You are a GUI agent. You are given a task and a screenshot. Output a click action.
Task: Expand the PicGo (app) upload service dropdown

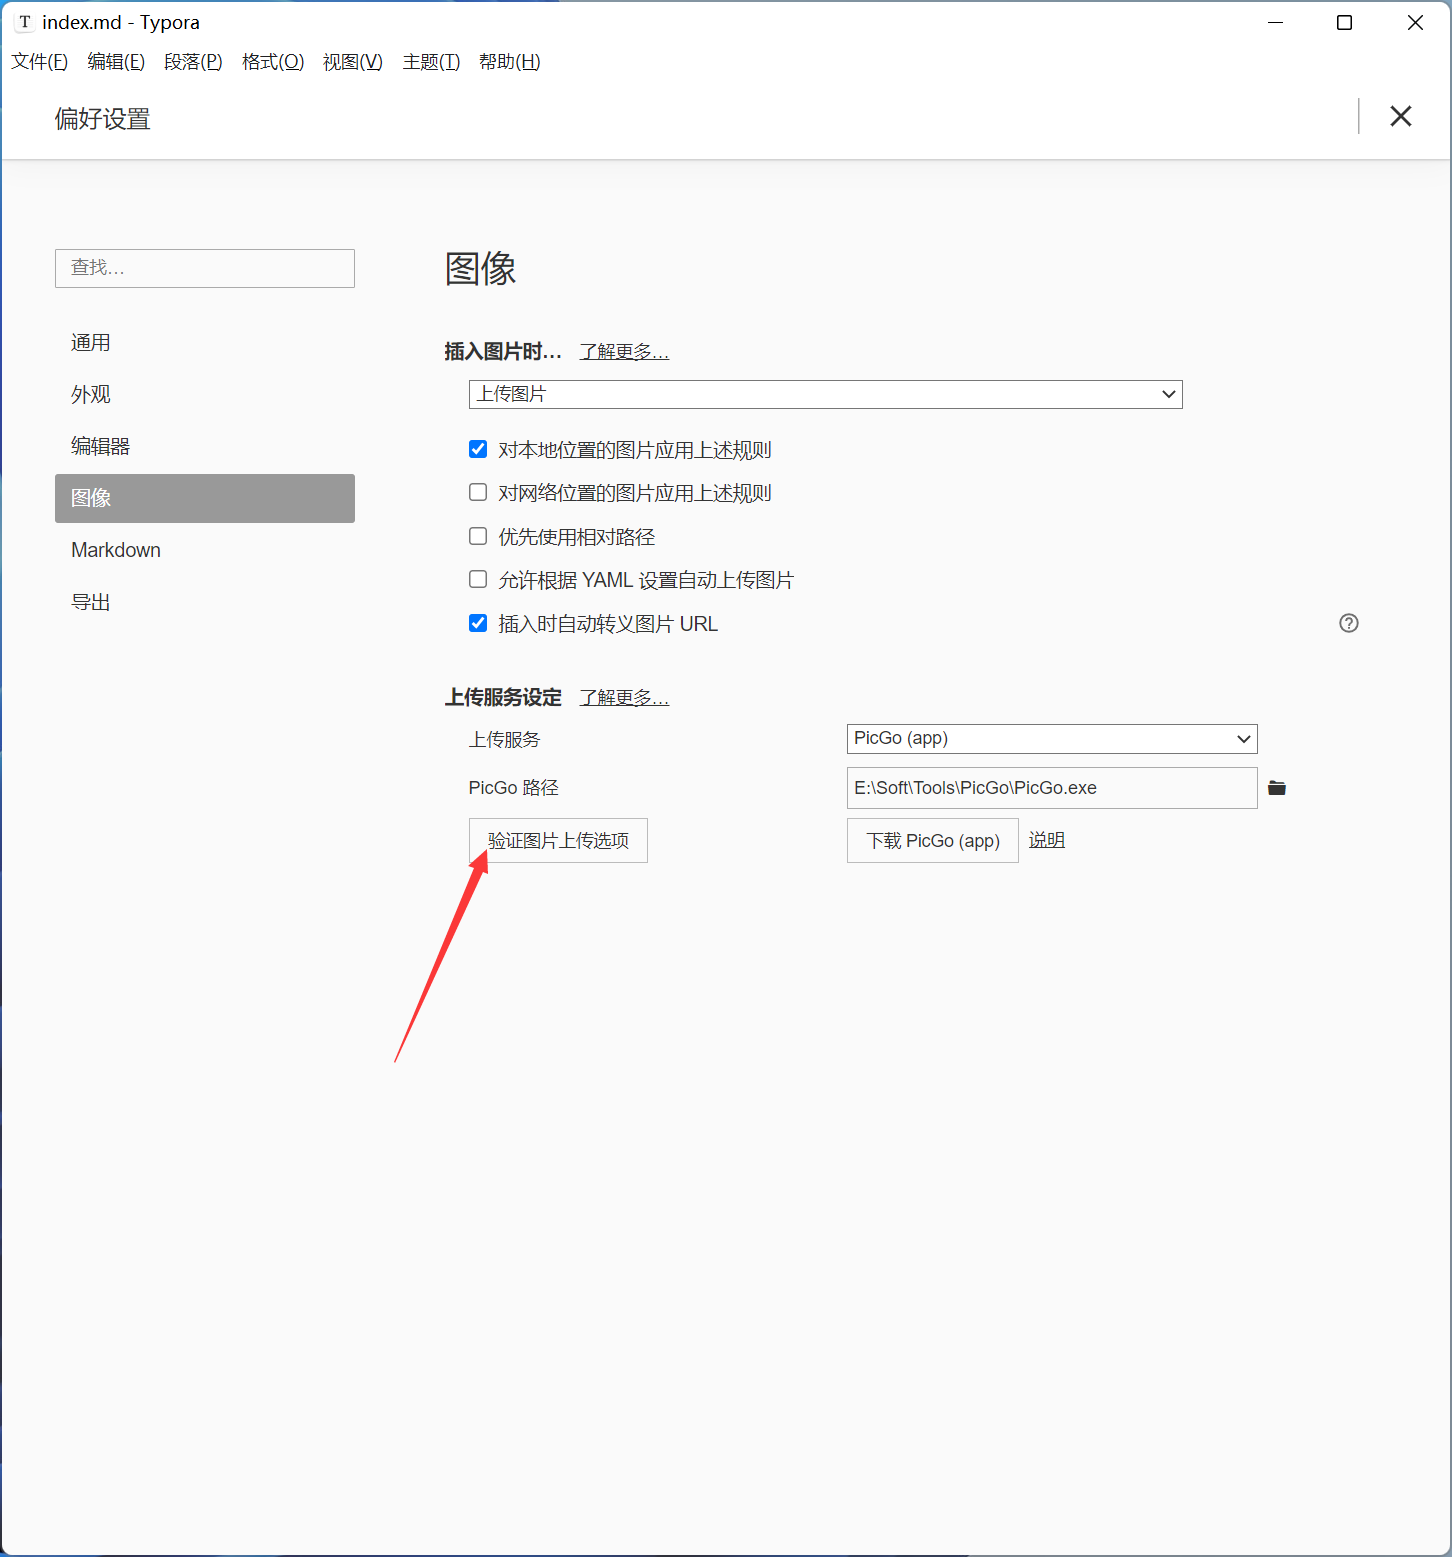coord(1051,739)
